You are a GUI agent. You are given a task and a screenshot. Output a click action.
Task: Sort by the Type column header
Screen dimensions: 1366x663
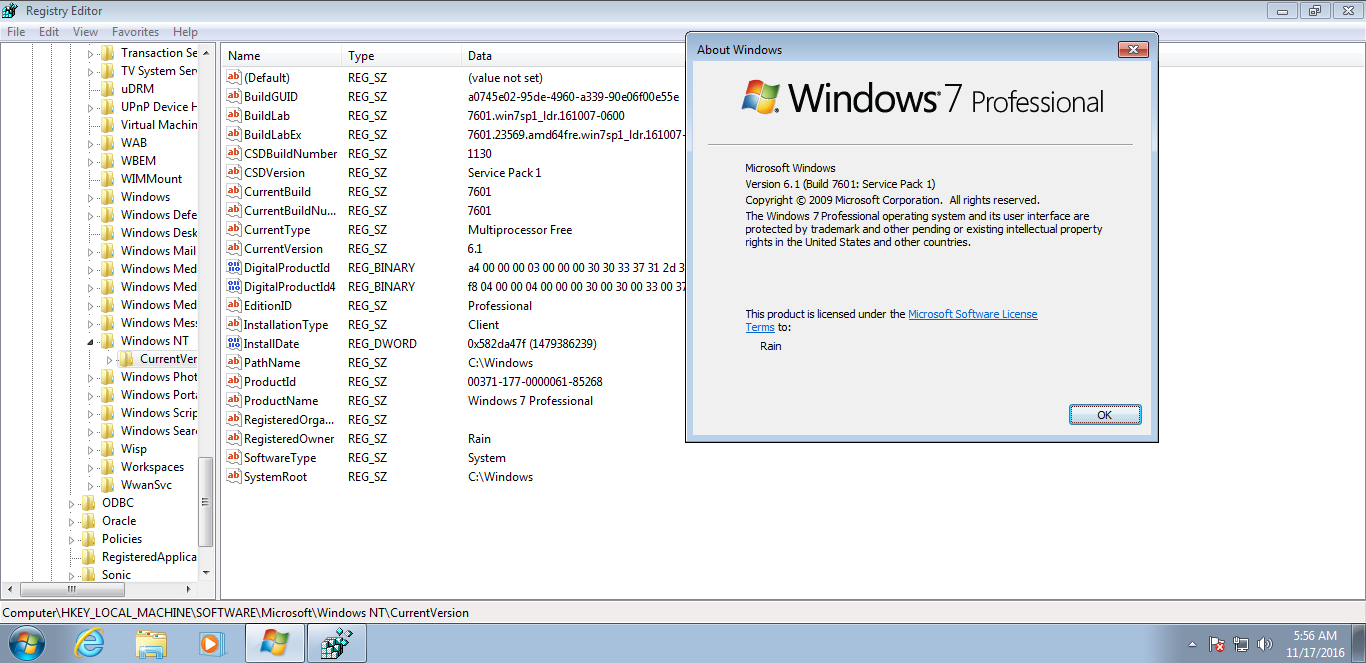402,56
